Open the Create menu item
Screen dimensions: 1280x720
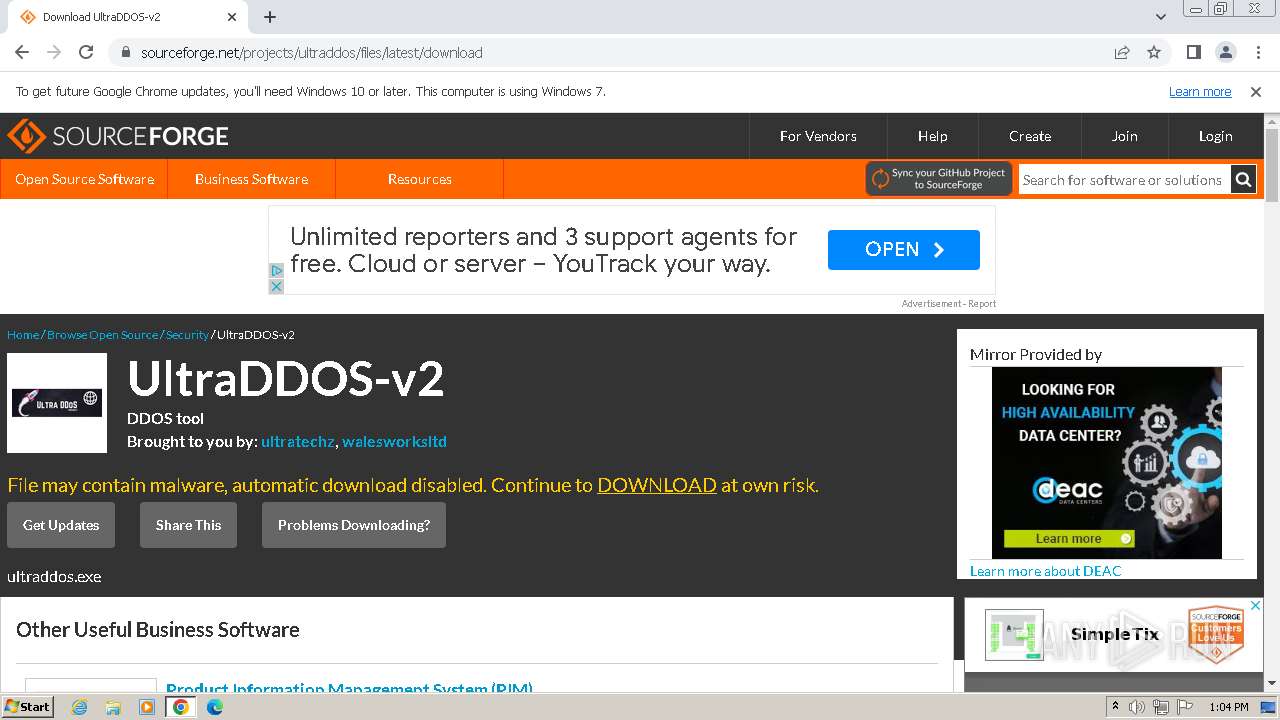click(1030, 136)
